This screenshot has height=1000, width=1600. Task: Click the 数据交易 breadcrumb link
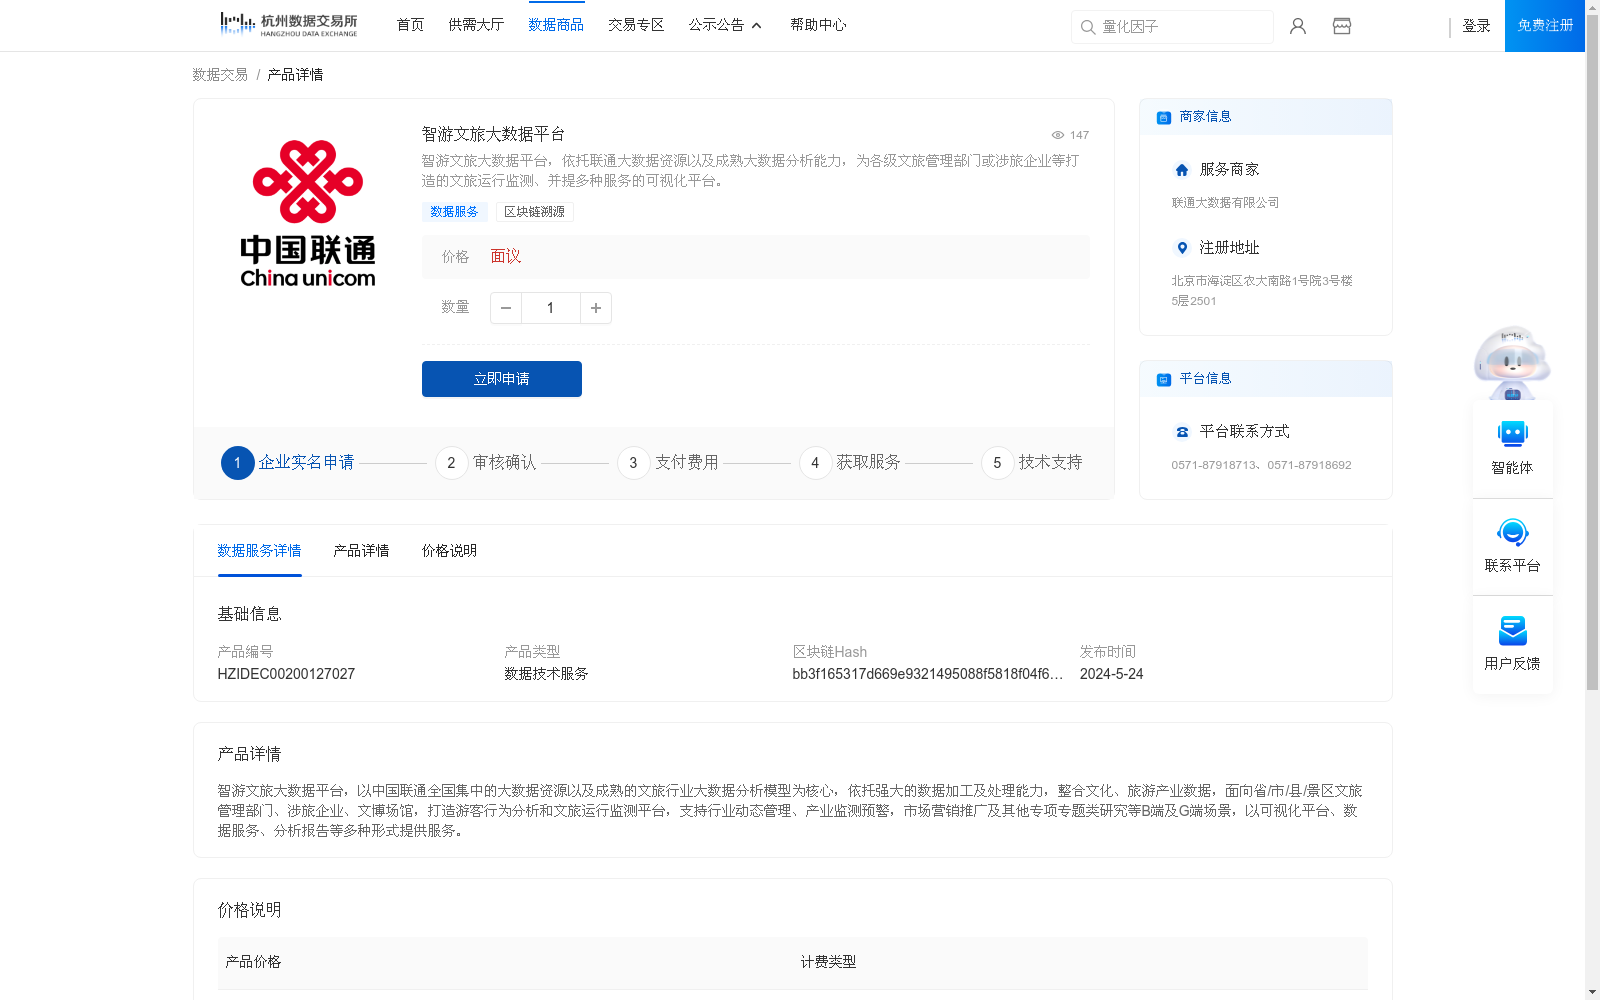pyautogui.click(x=220, y=75)
